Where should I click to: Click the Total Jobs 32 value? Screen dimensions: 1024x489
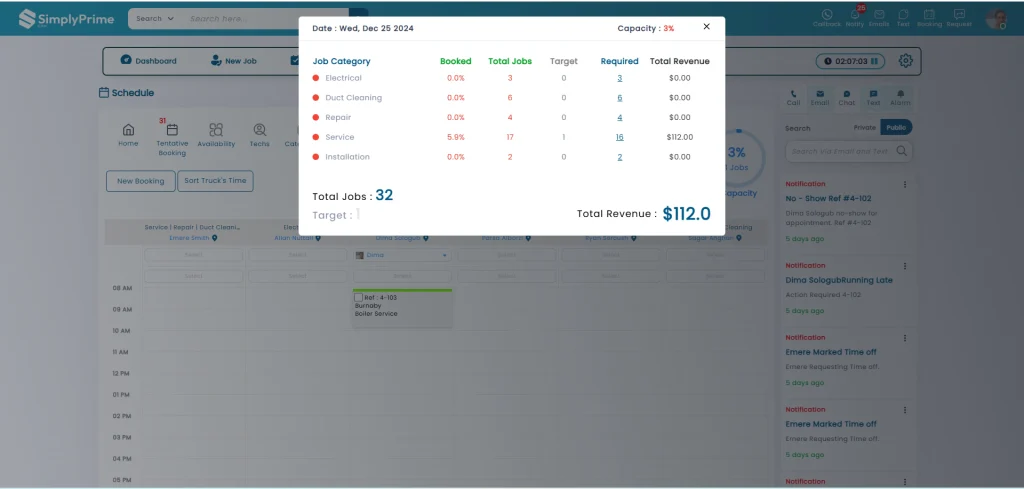point(384,195)
